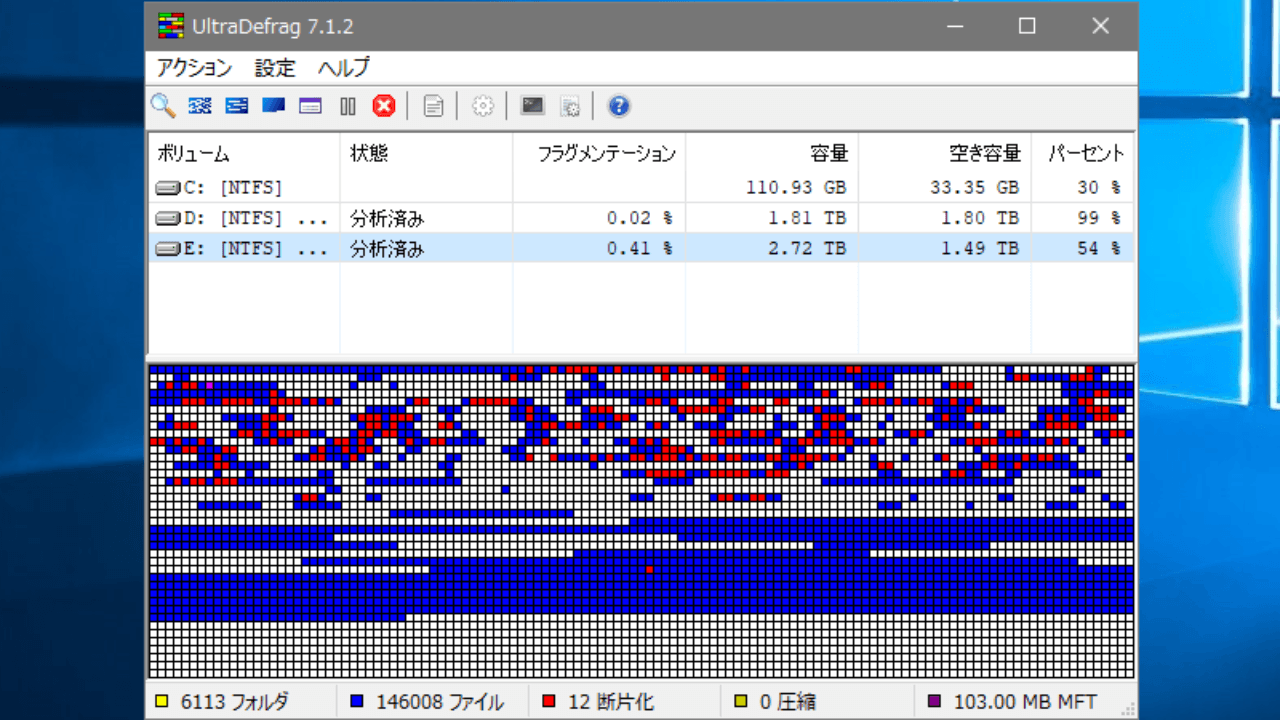1280x720 pixels.
Task: Open the アクション menu
Action: point(194,68)
